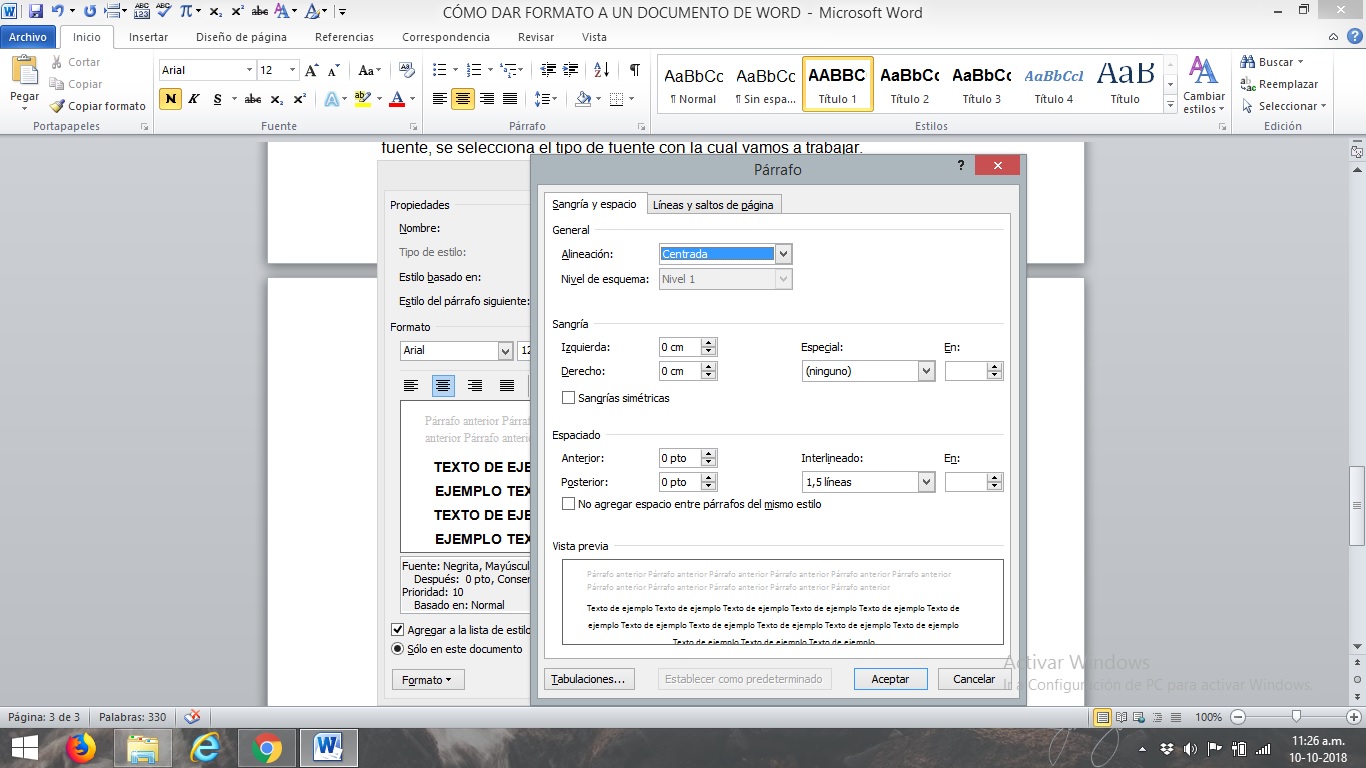Switch to Líneas y saltos de página tab
Image resolution: width=1366 pixels, height=768 pixels.
point(713,205)
